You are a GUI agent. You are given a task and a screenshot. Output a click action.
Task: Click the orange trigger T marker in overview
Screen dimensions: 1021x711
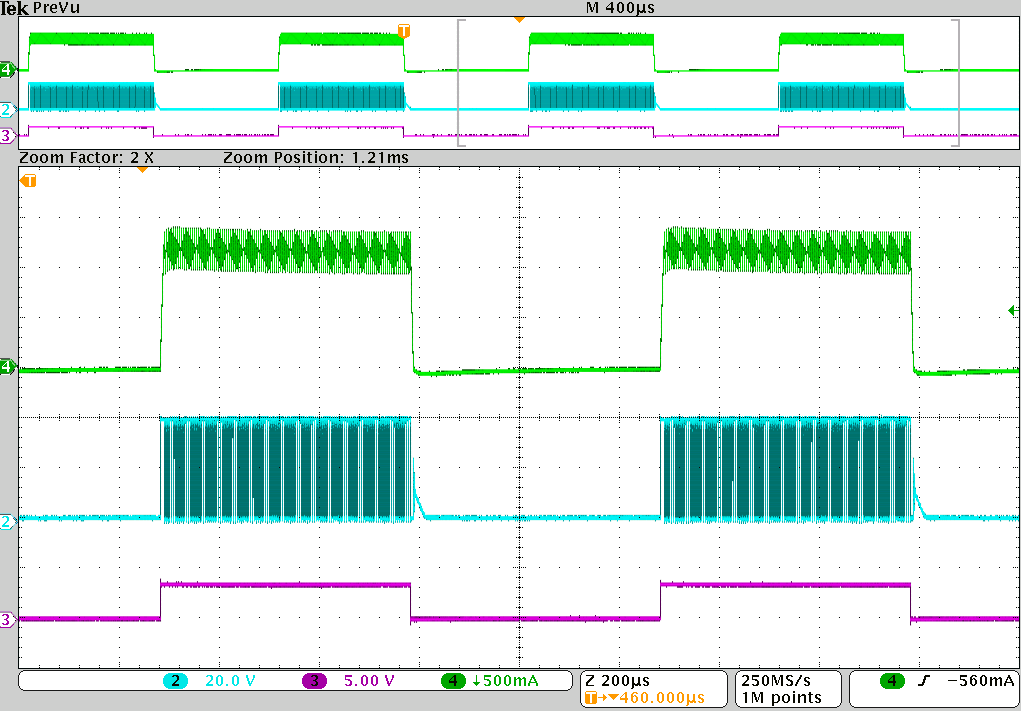(x=404, y=31)
